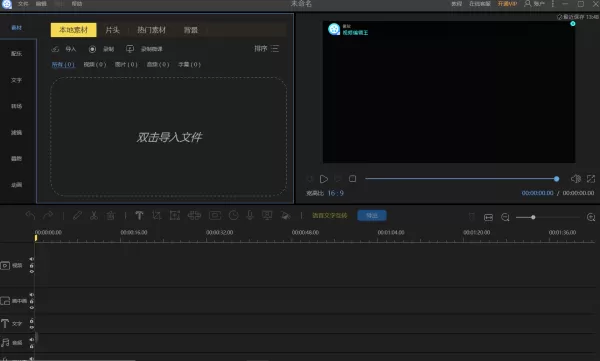Hide the picture-in-picture track eye icon
This screenshot has height=361, width=600.
coord(32,307)
